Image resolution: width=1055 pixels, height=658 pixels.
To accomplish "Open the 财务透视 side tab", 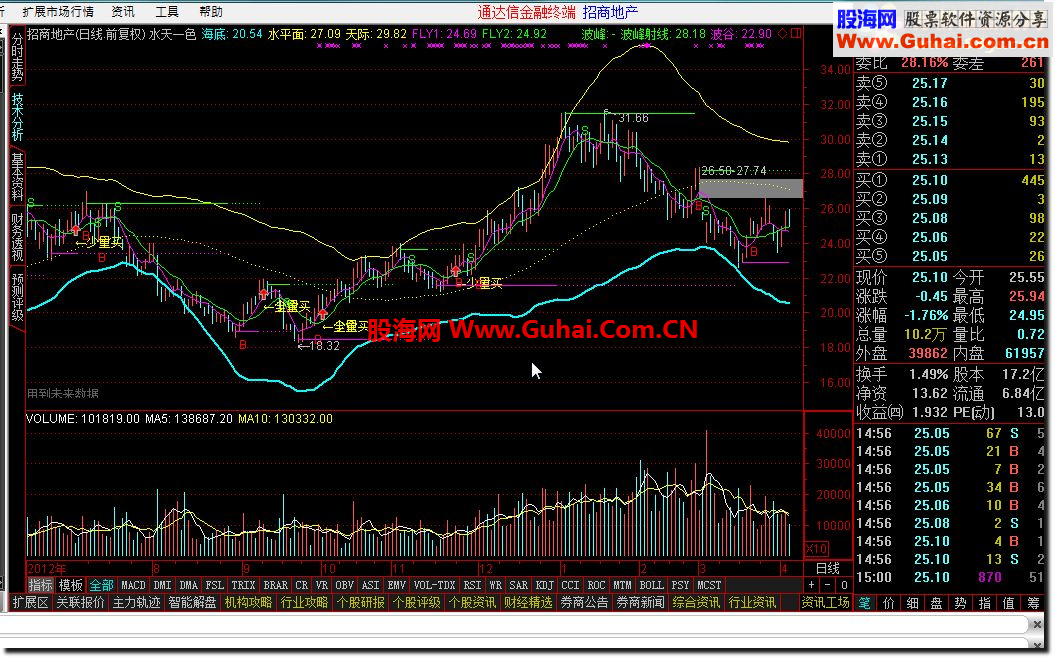I will tap(17, 237).
